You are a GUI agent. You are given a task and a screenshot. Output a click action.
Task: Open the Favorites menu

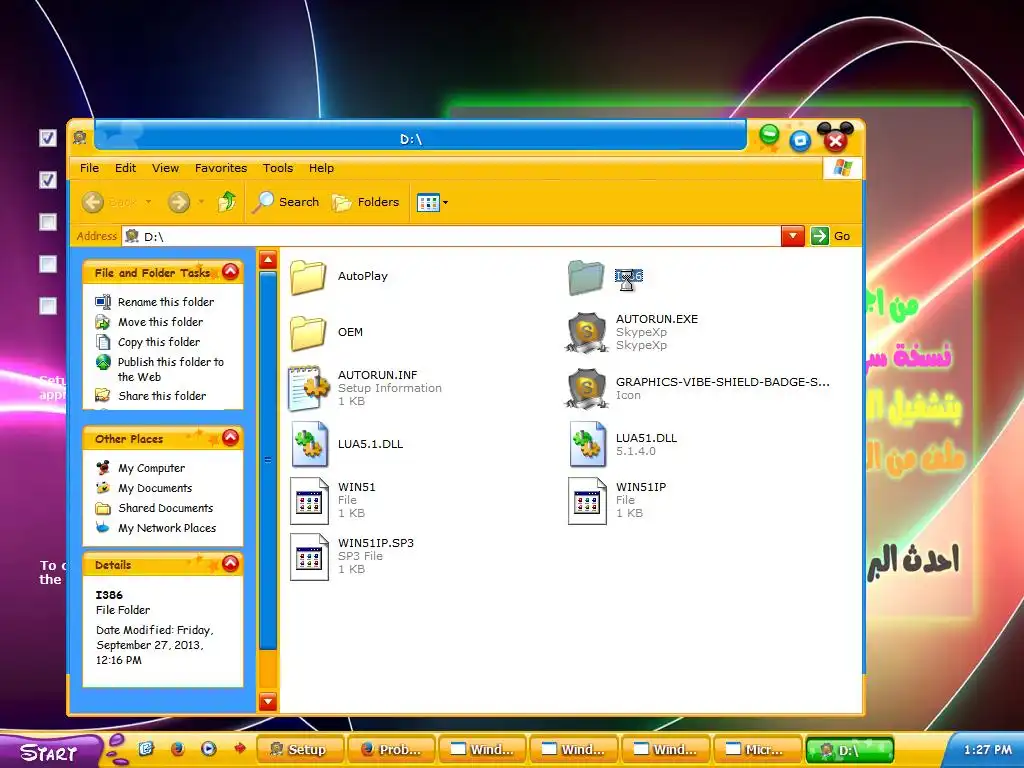(221, 168)
